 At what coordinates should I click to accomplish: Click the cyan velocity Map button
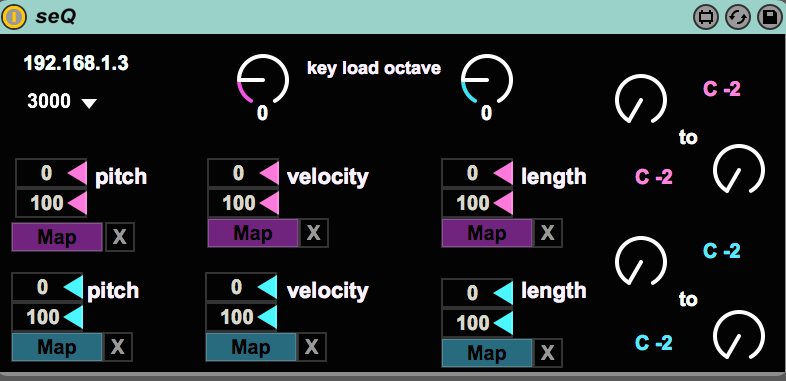click(x=251, y=347)
